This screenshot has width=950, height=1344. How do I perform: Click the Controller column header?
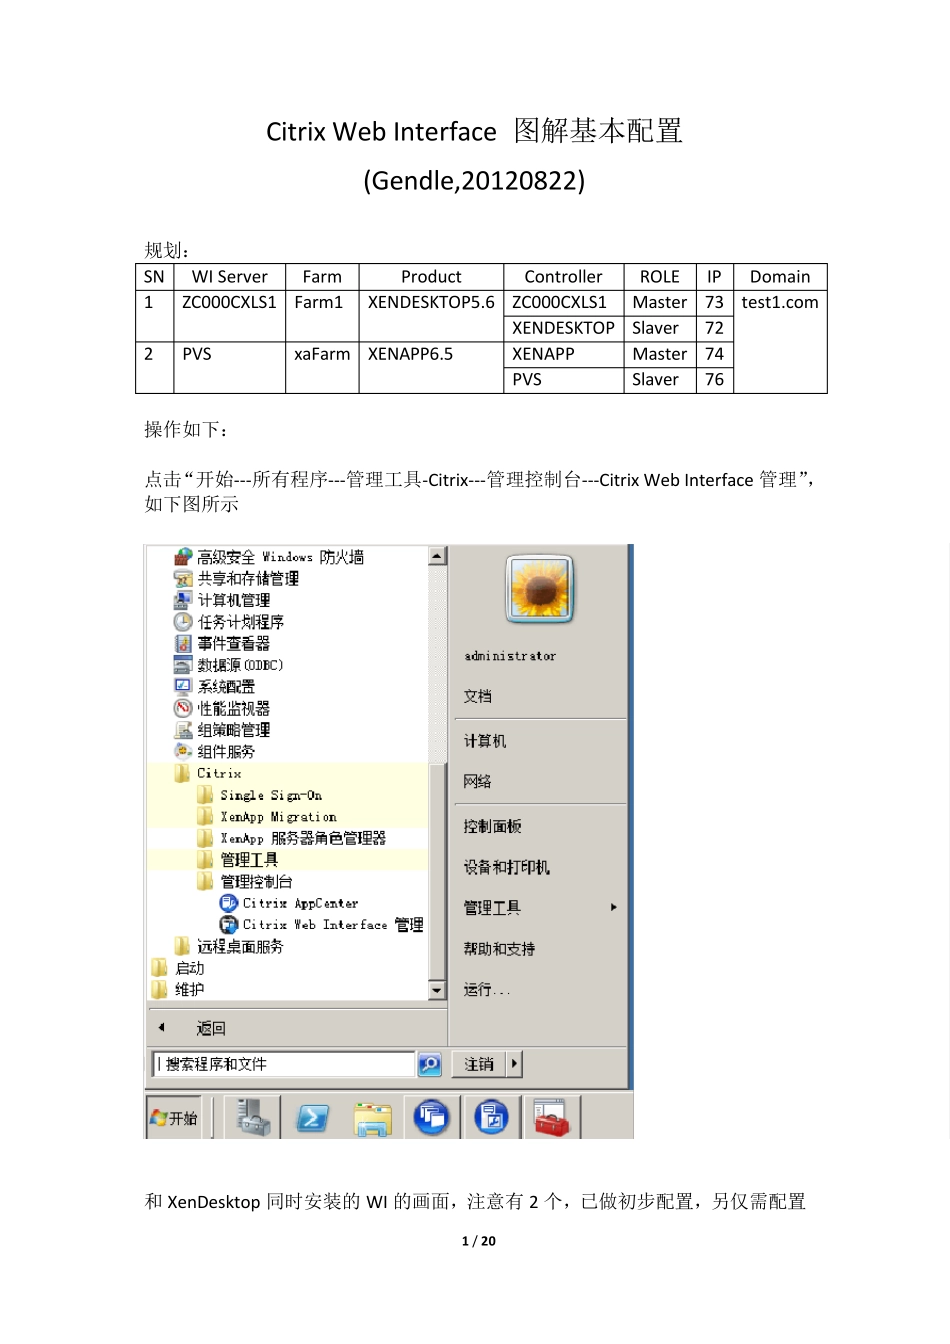[563, 277]
